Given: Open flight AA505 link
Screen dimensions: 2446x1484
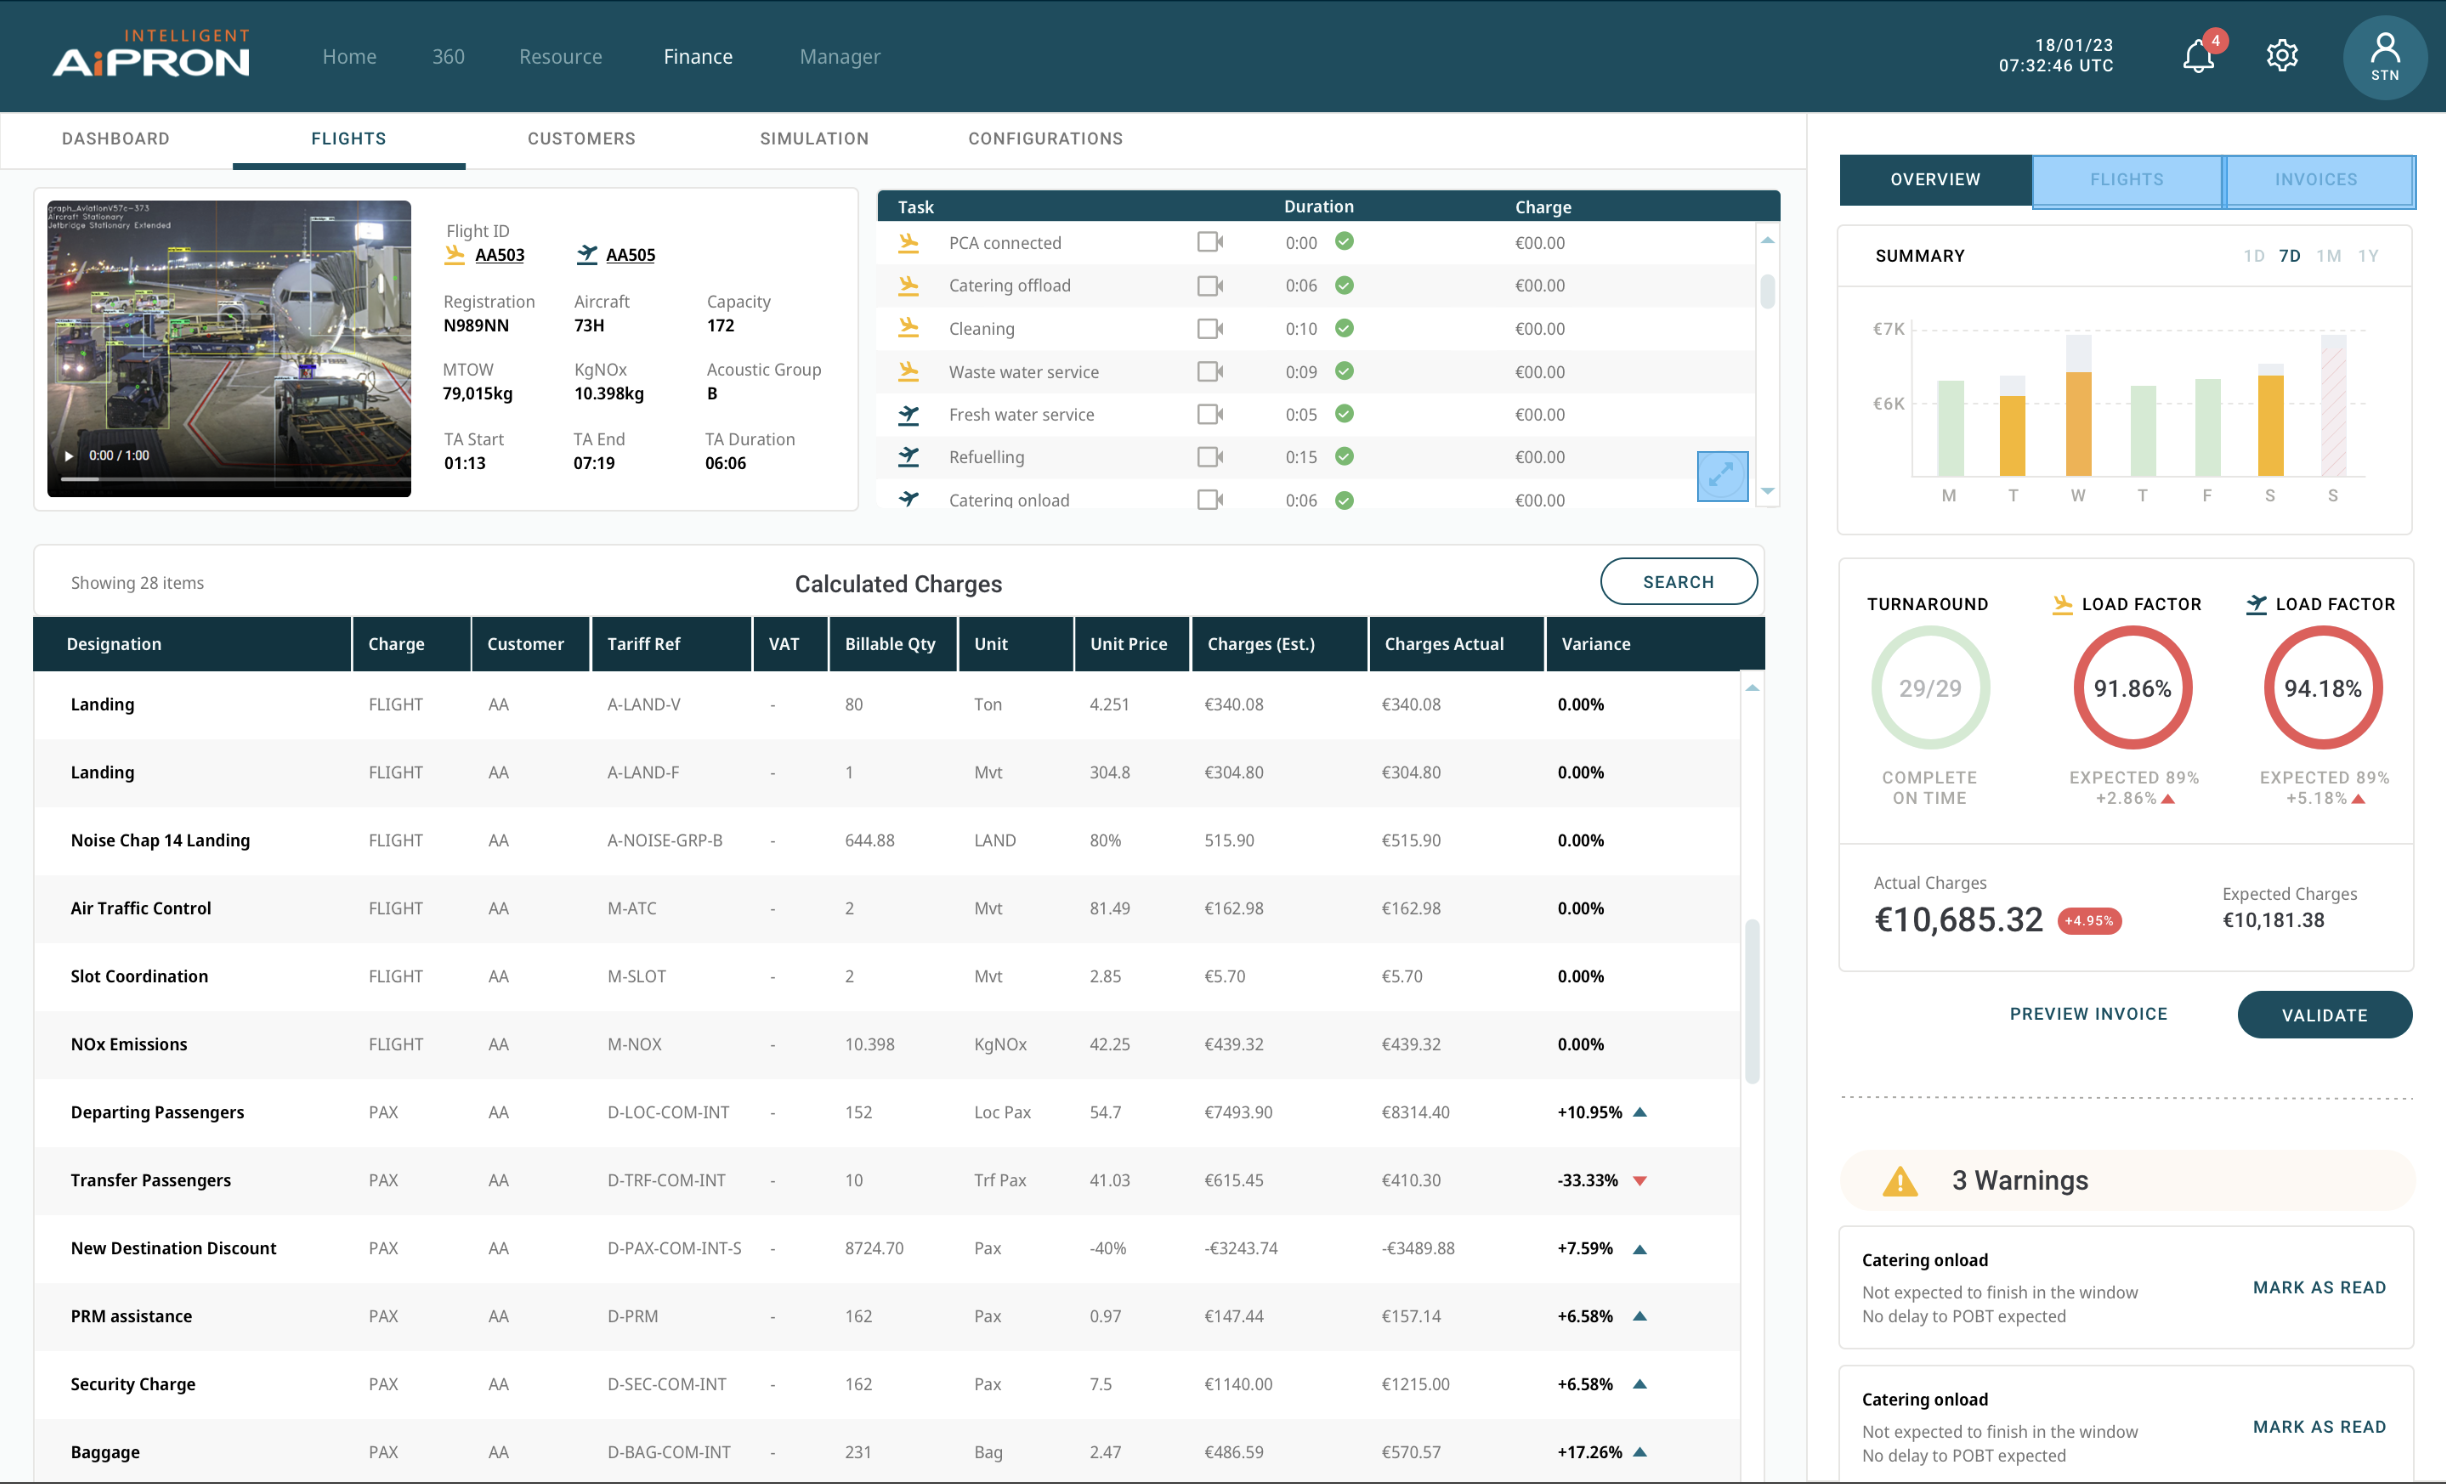Looking at the screenshot, I should click(x=630, y=255).
